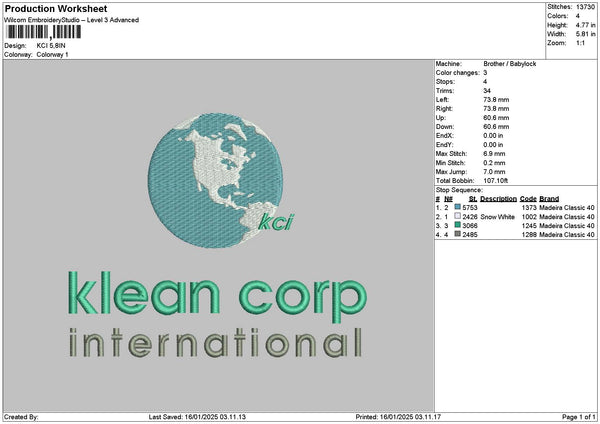Viewport: 600px width, 424px height.
Task: Click the Max Stitch value '6.9 mm'
Action: (x=494, y=153)
